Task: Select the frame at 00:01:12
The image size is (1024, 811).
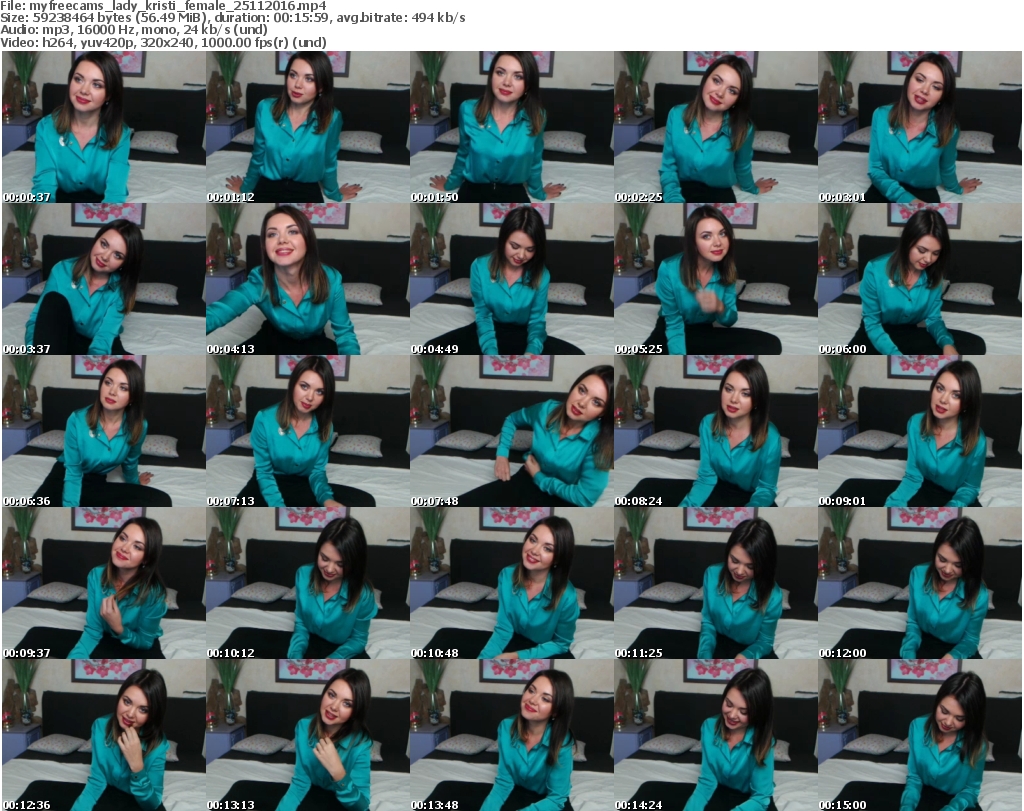Action: (307, 127)
